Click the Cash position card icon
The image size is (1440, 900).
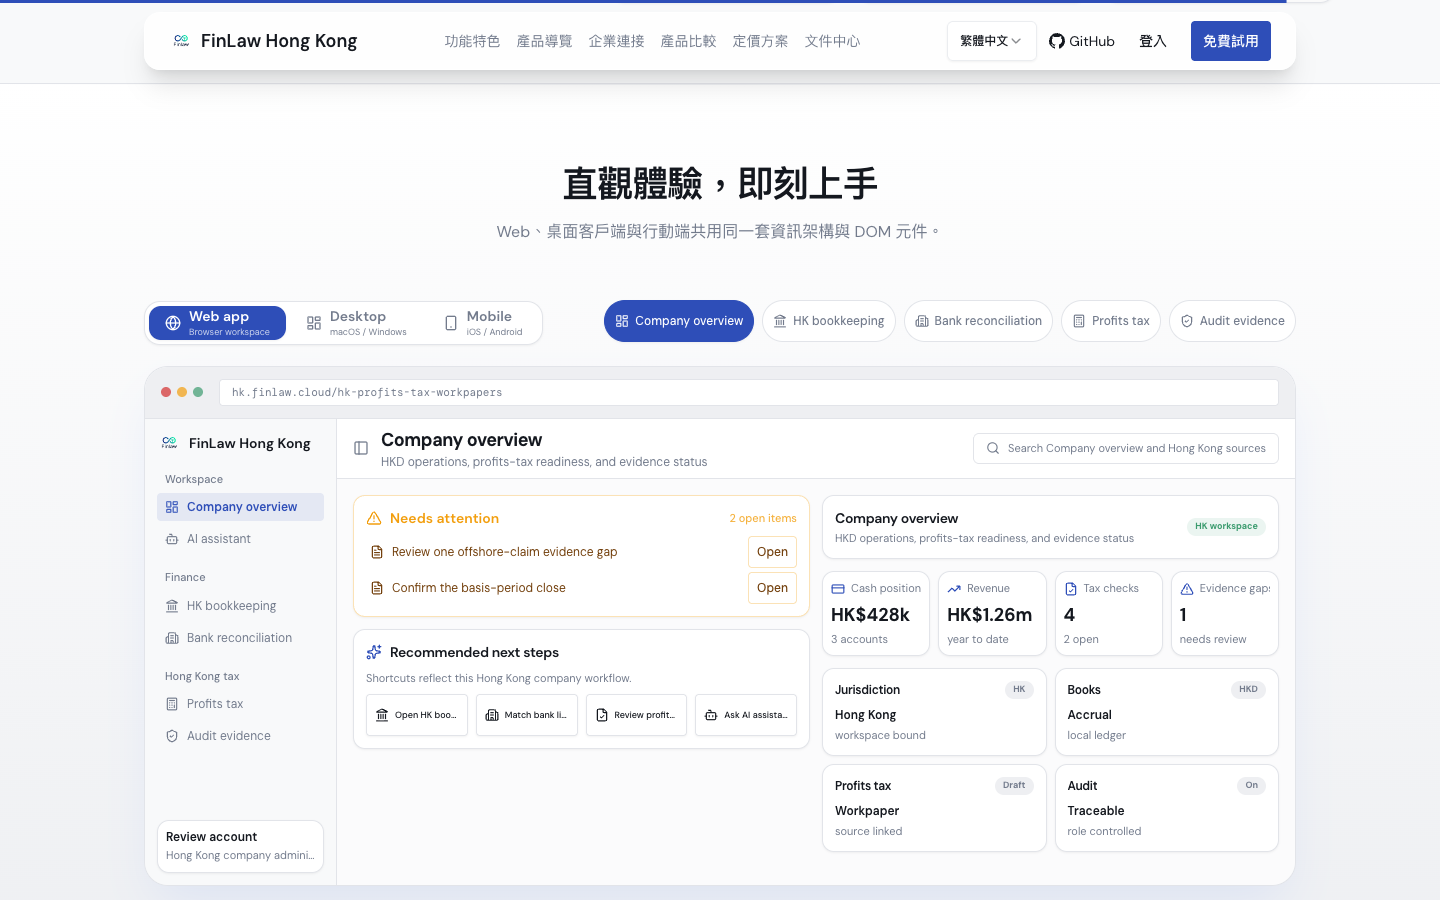click(838, 589)
